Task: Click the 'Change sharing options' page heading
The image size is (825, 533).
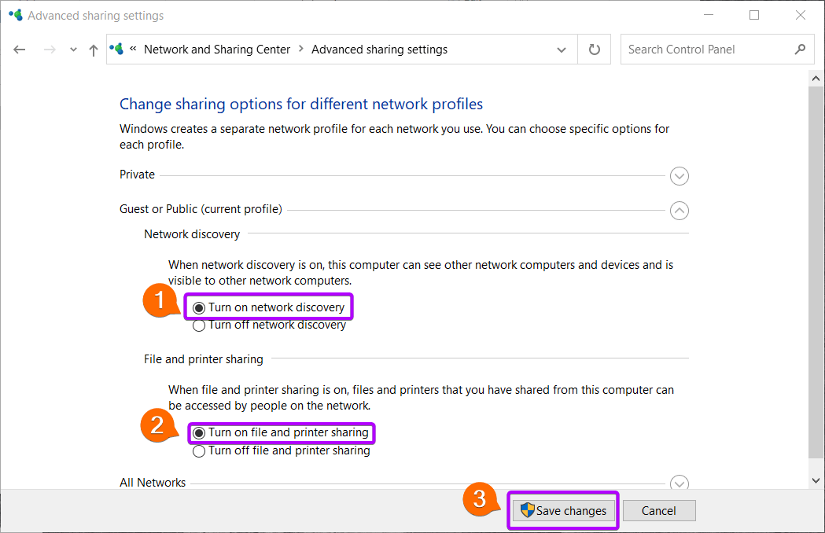Action: tap(301, 104)
